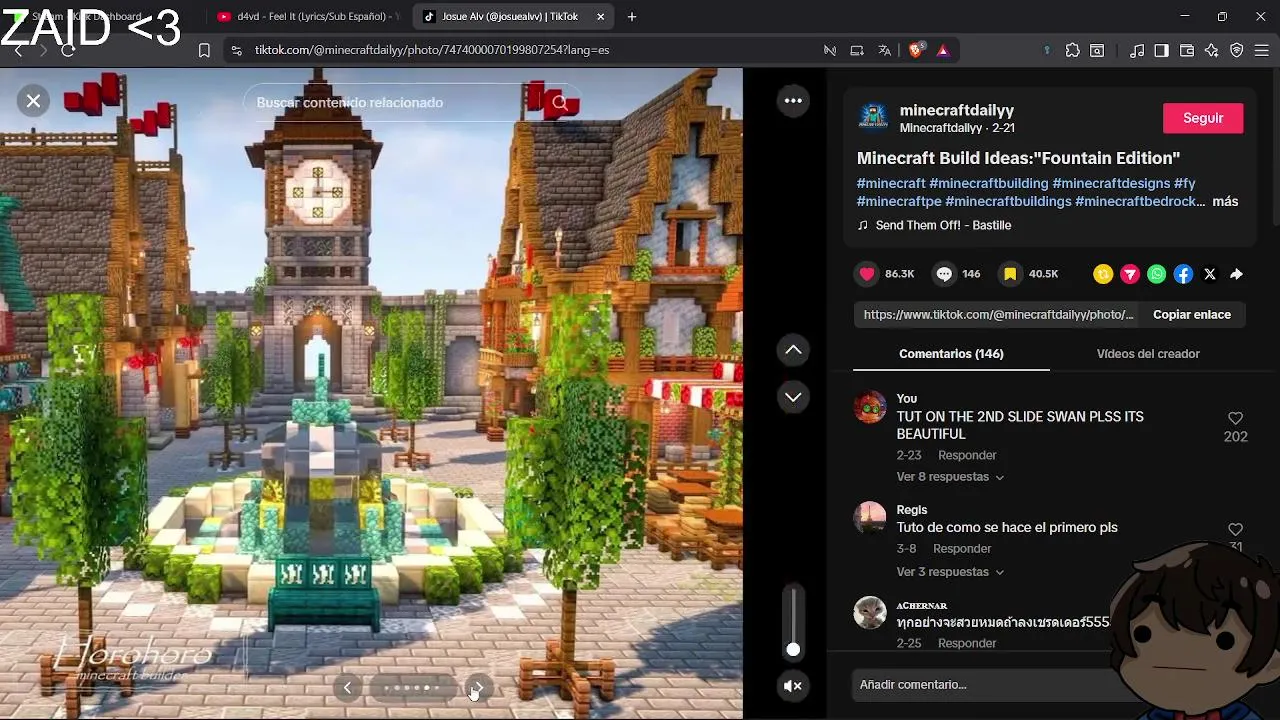Open the Brave Rewards triangle icon

point(943,50)
